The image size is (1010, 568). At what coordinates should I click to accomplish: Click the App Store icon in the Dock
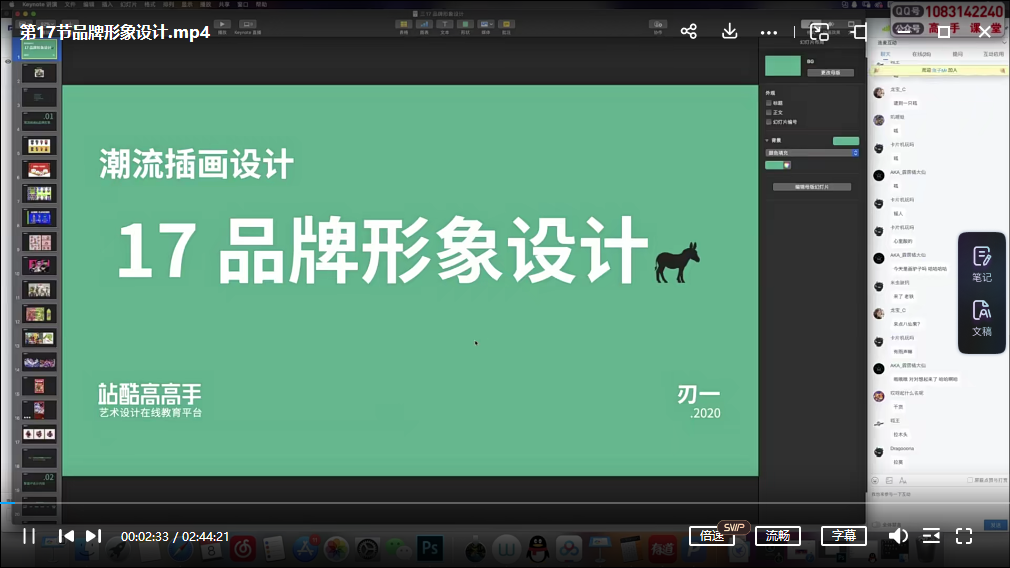pyautogui.click(x=305, y=549)
